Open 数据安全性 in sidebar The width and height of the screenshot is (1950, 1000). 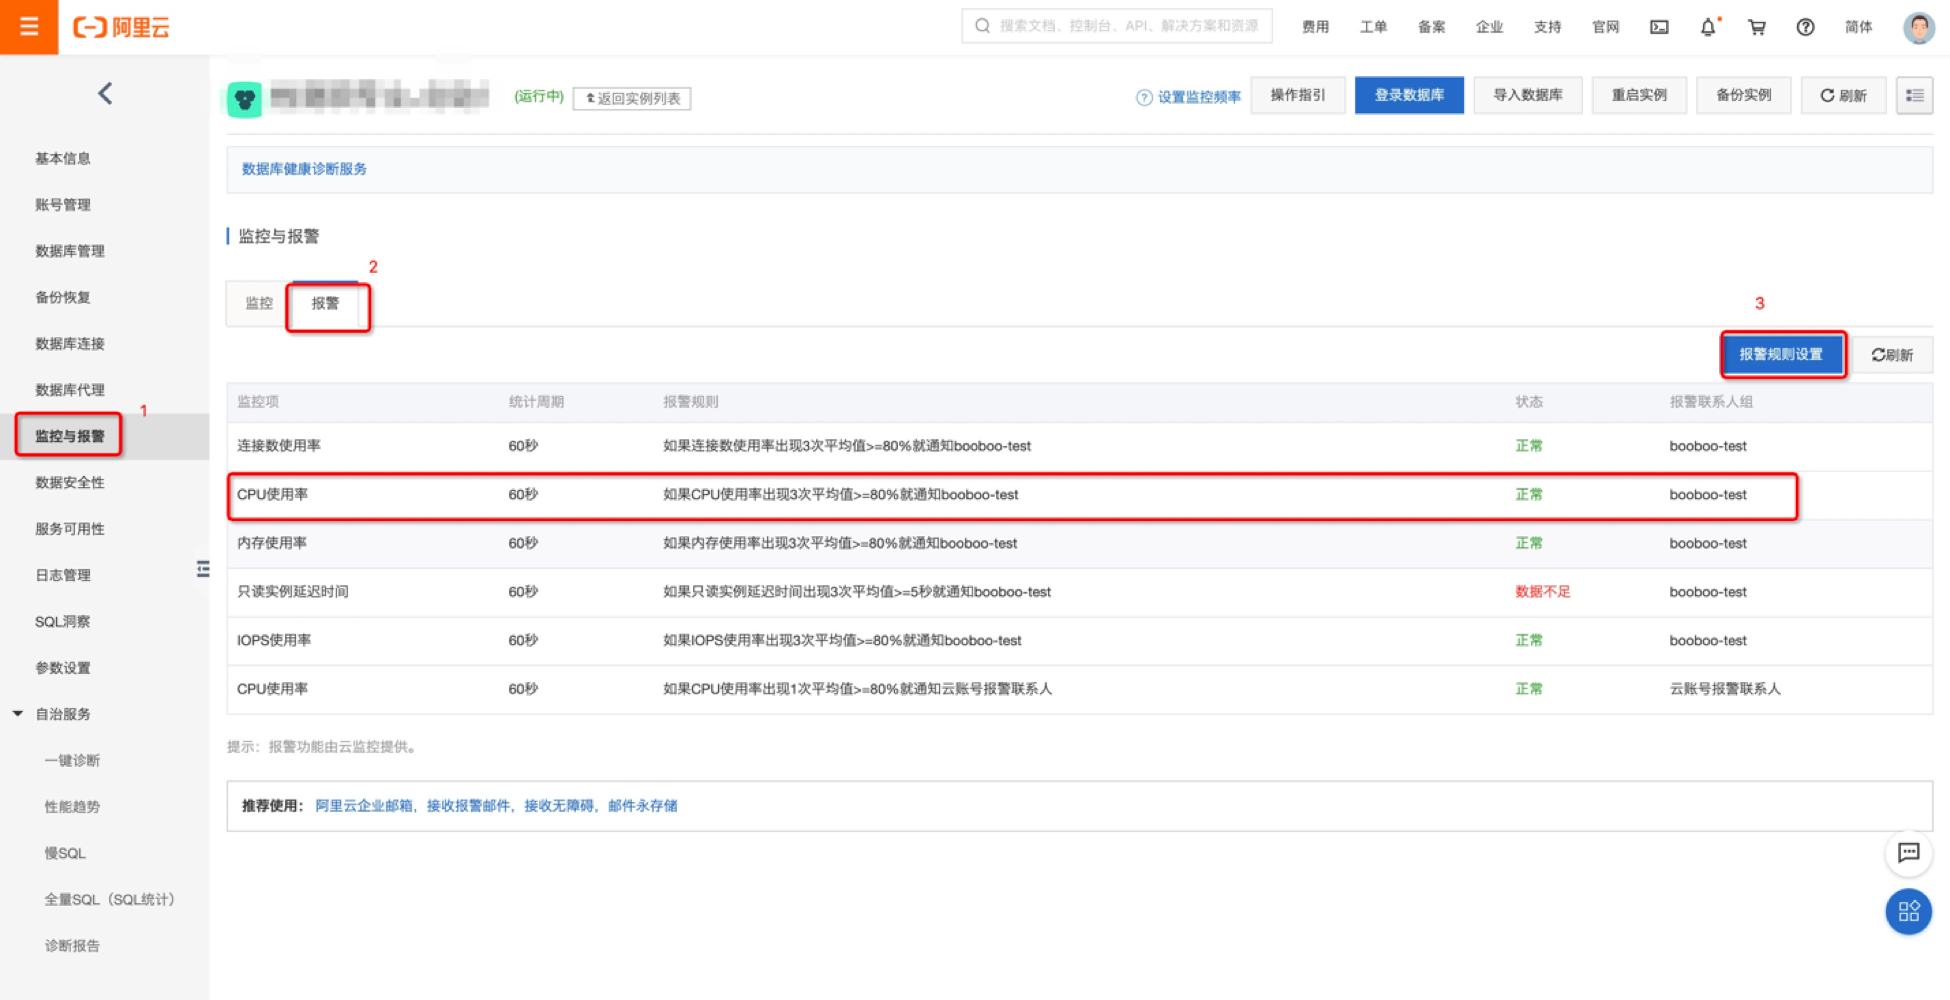coord(70,482)
